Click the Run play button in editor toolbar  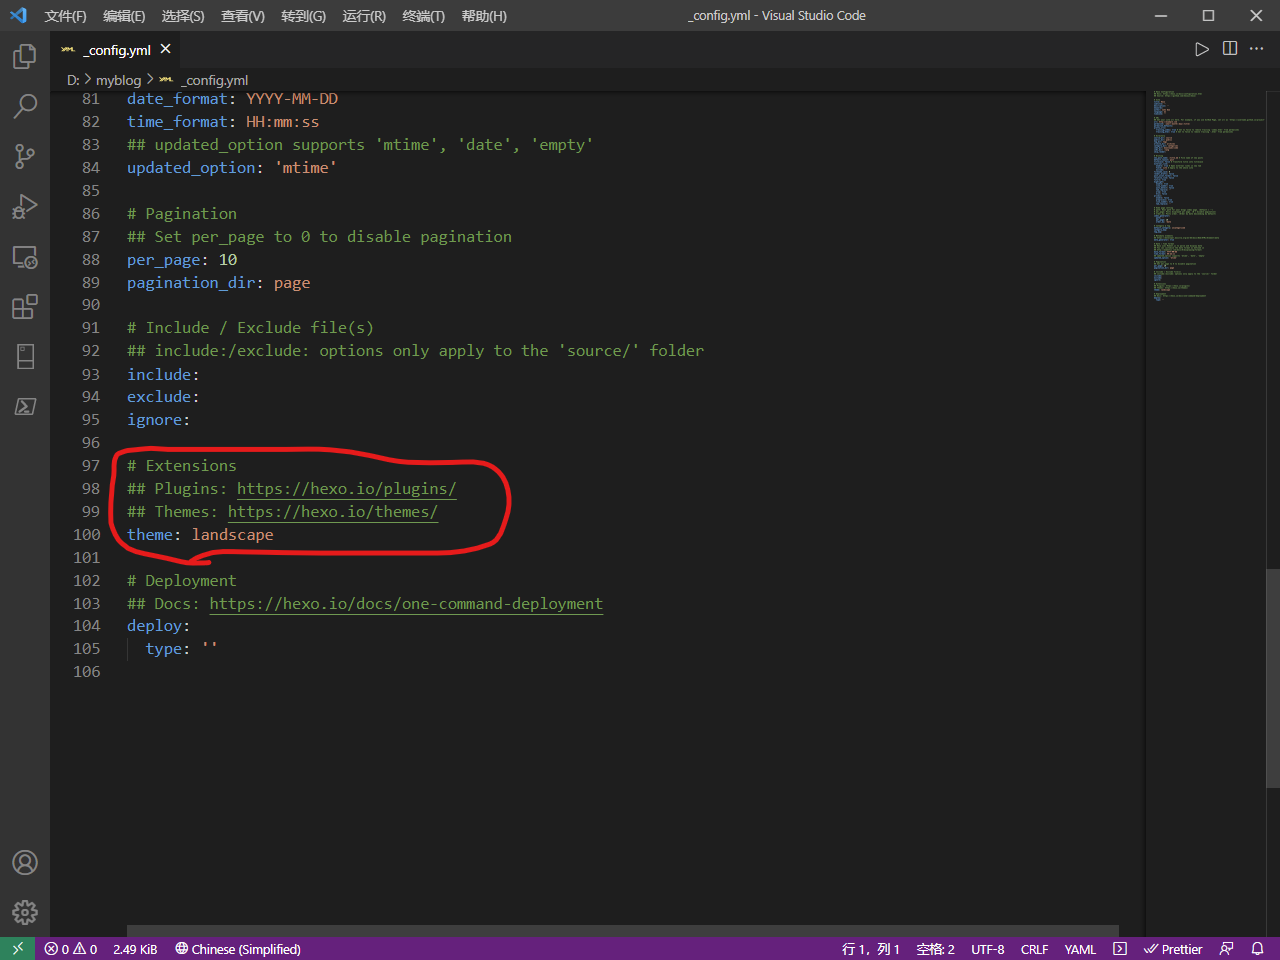[x=1202, y=49]
